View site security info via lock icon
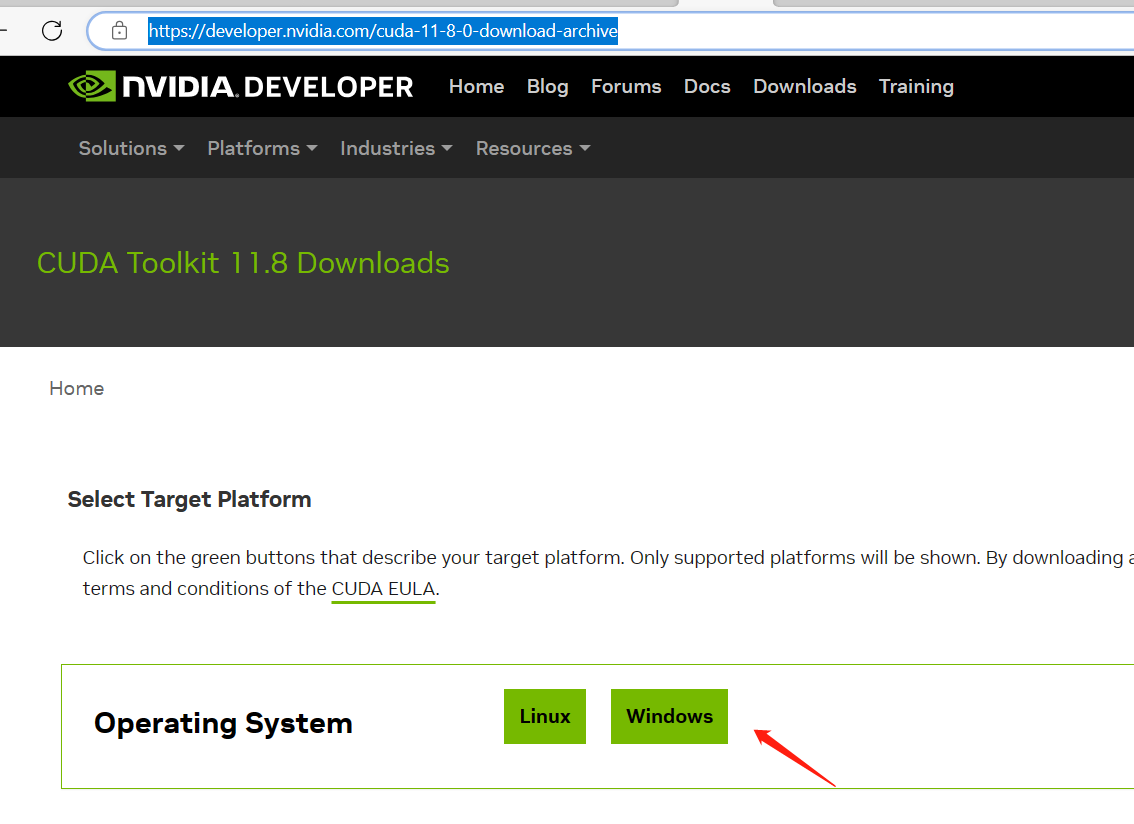1134x824 pixels. pyautogui.click(x=119, y=30)
